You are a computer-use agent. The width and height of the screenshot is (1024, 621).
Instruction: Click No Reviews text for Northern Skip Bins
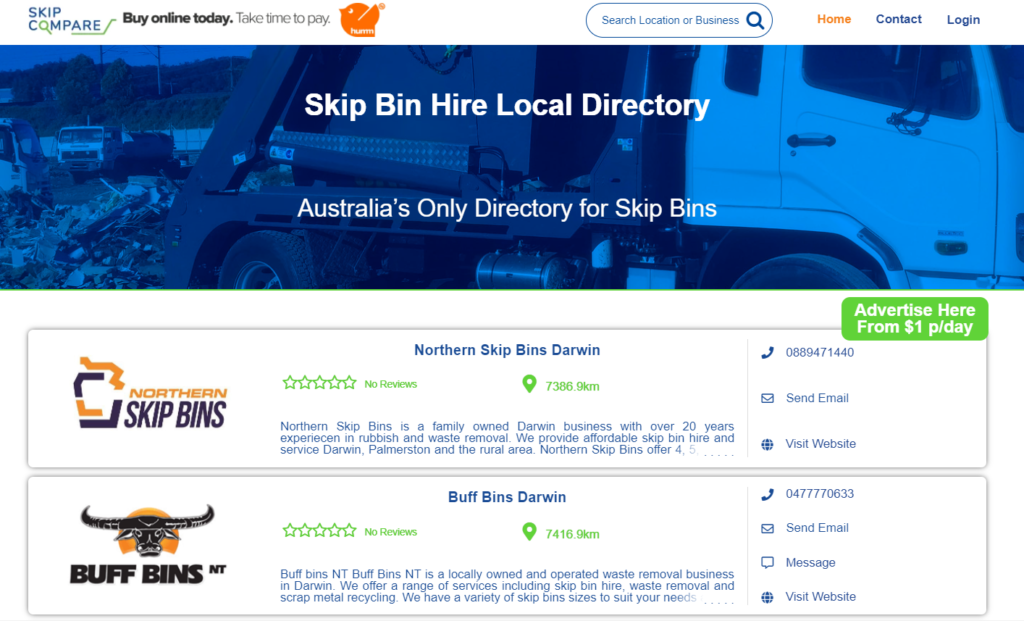pos(391,384)
